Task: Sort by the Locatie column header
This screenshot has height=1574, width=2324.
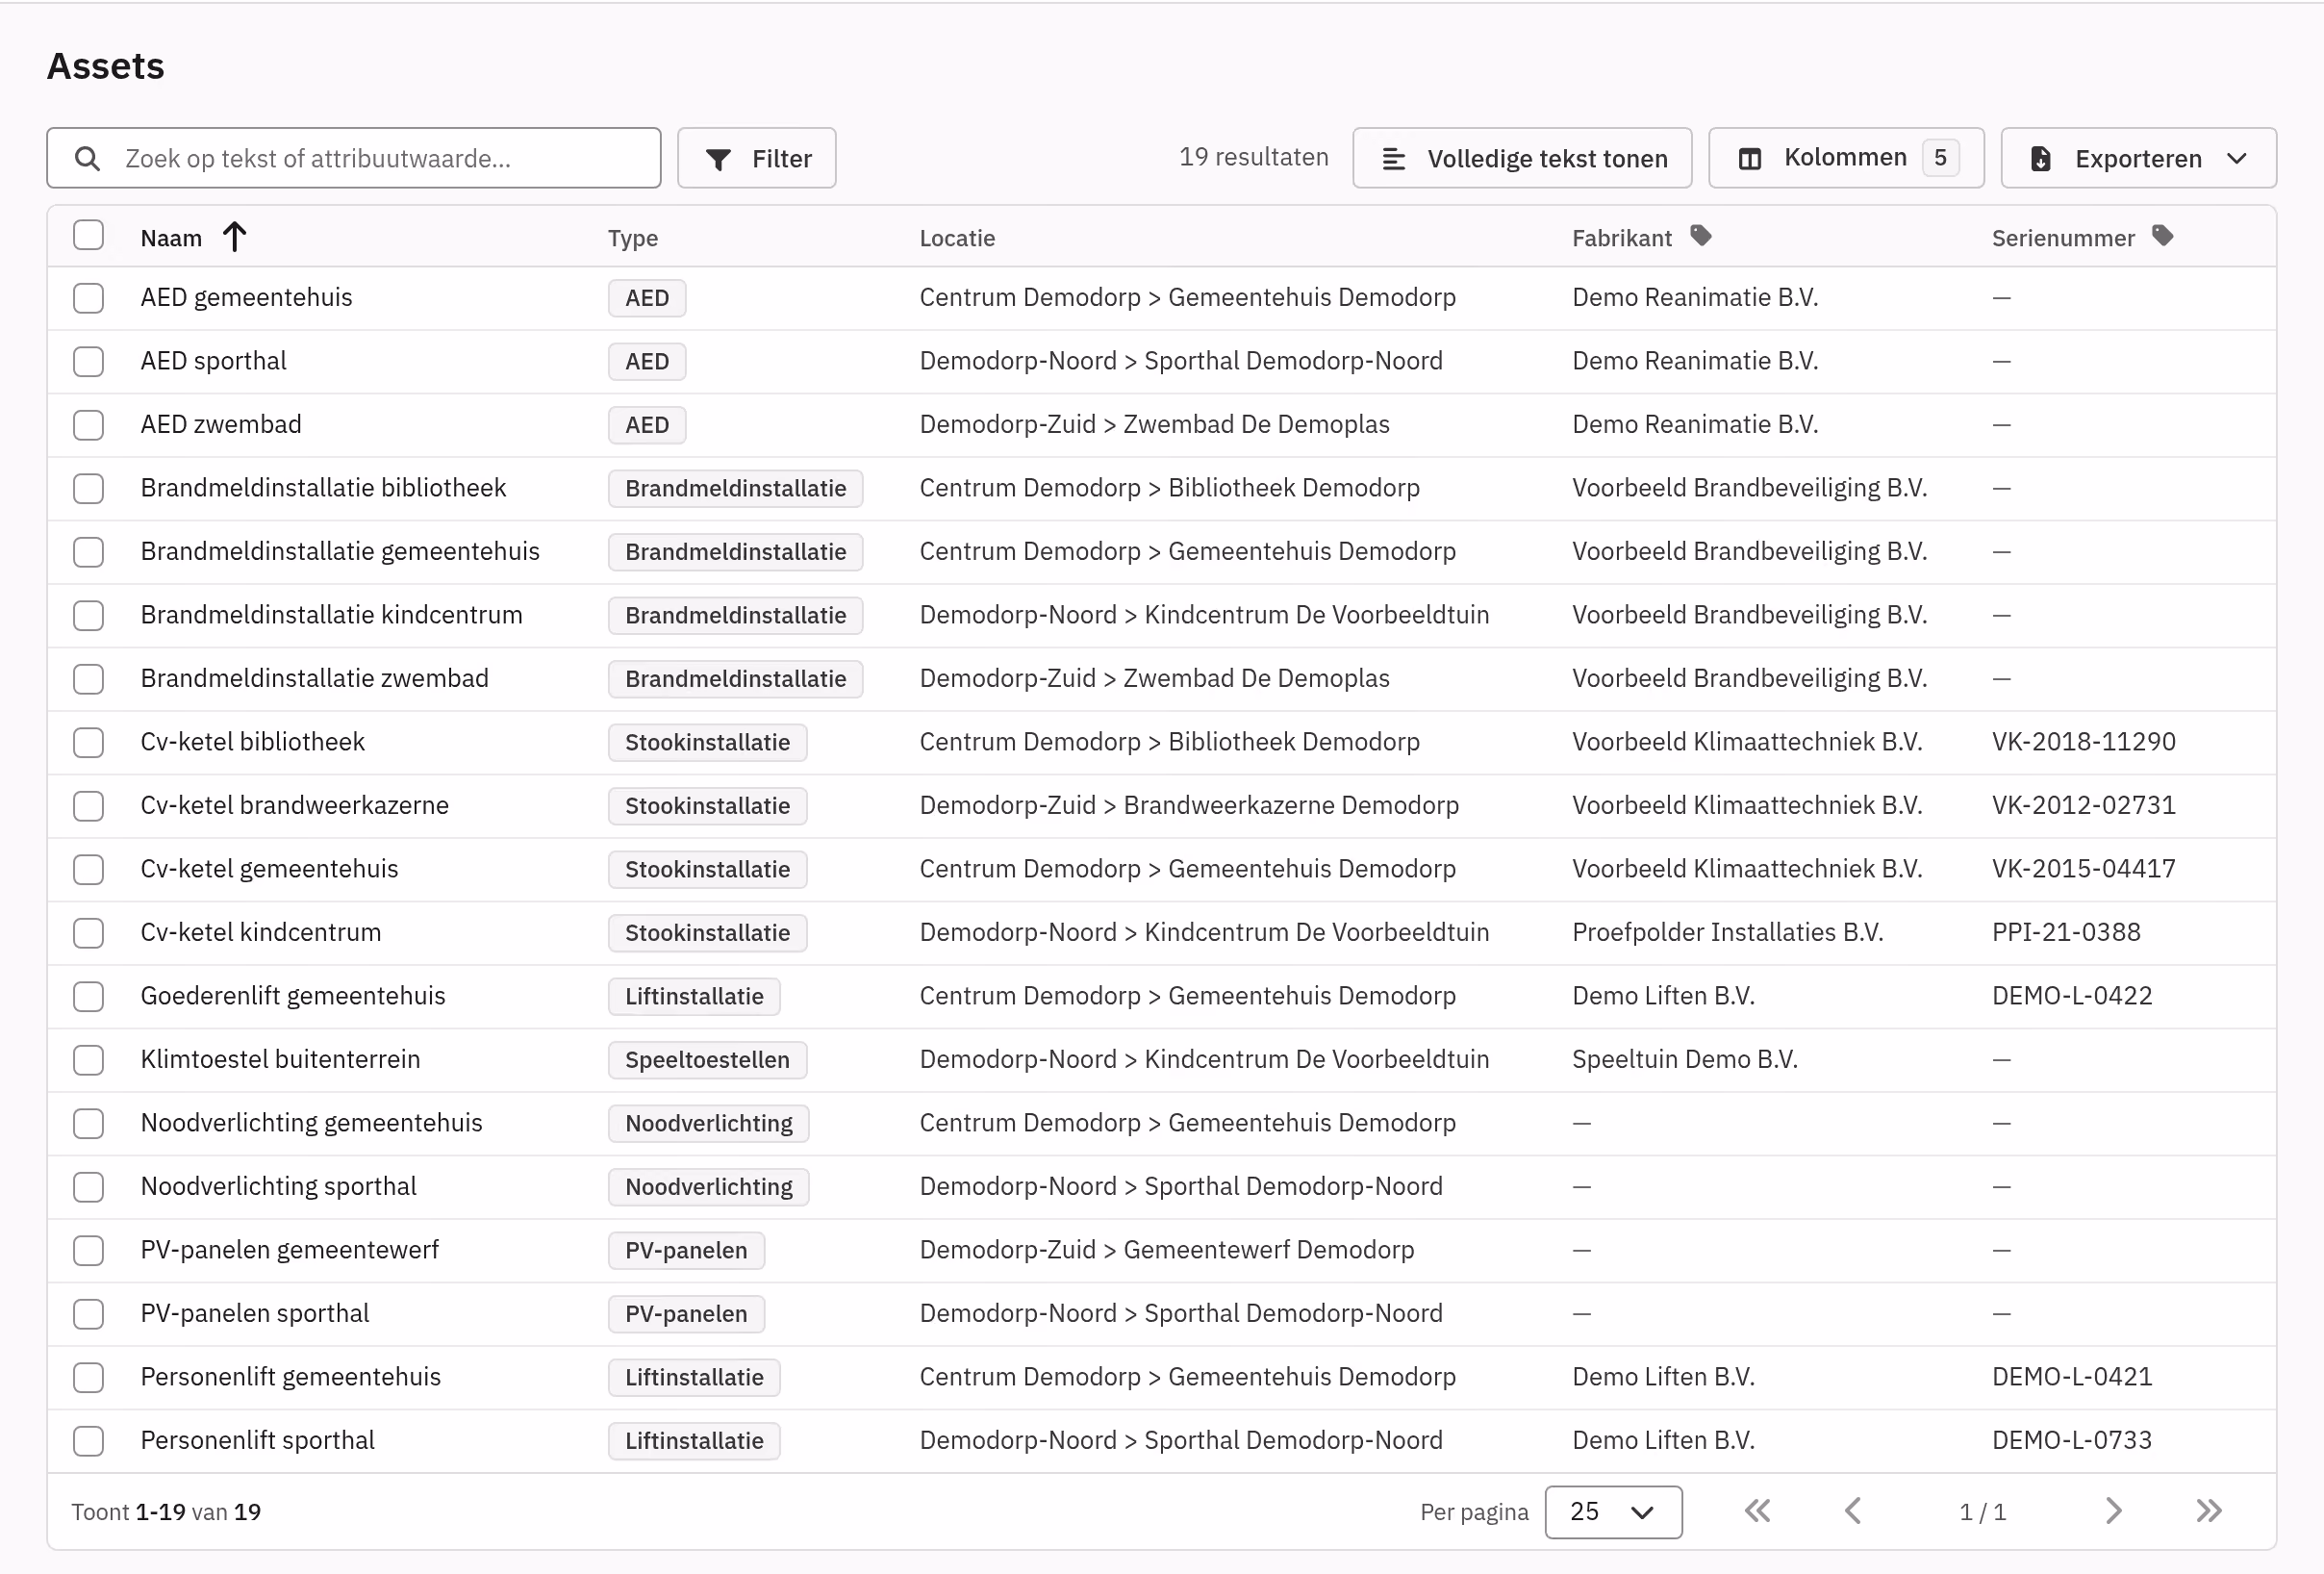Action: point(957,238)
